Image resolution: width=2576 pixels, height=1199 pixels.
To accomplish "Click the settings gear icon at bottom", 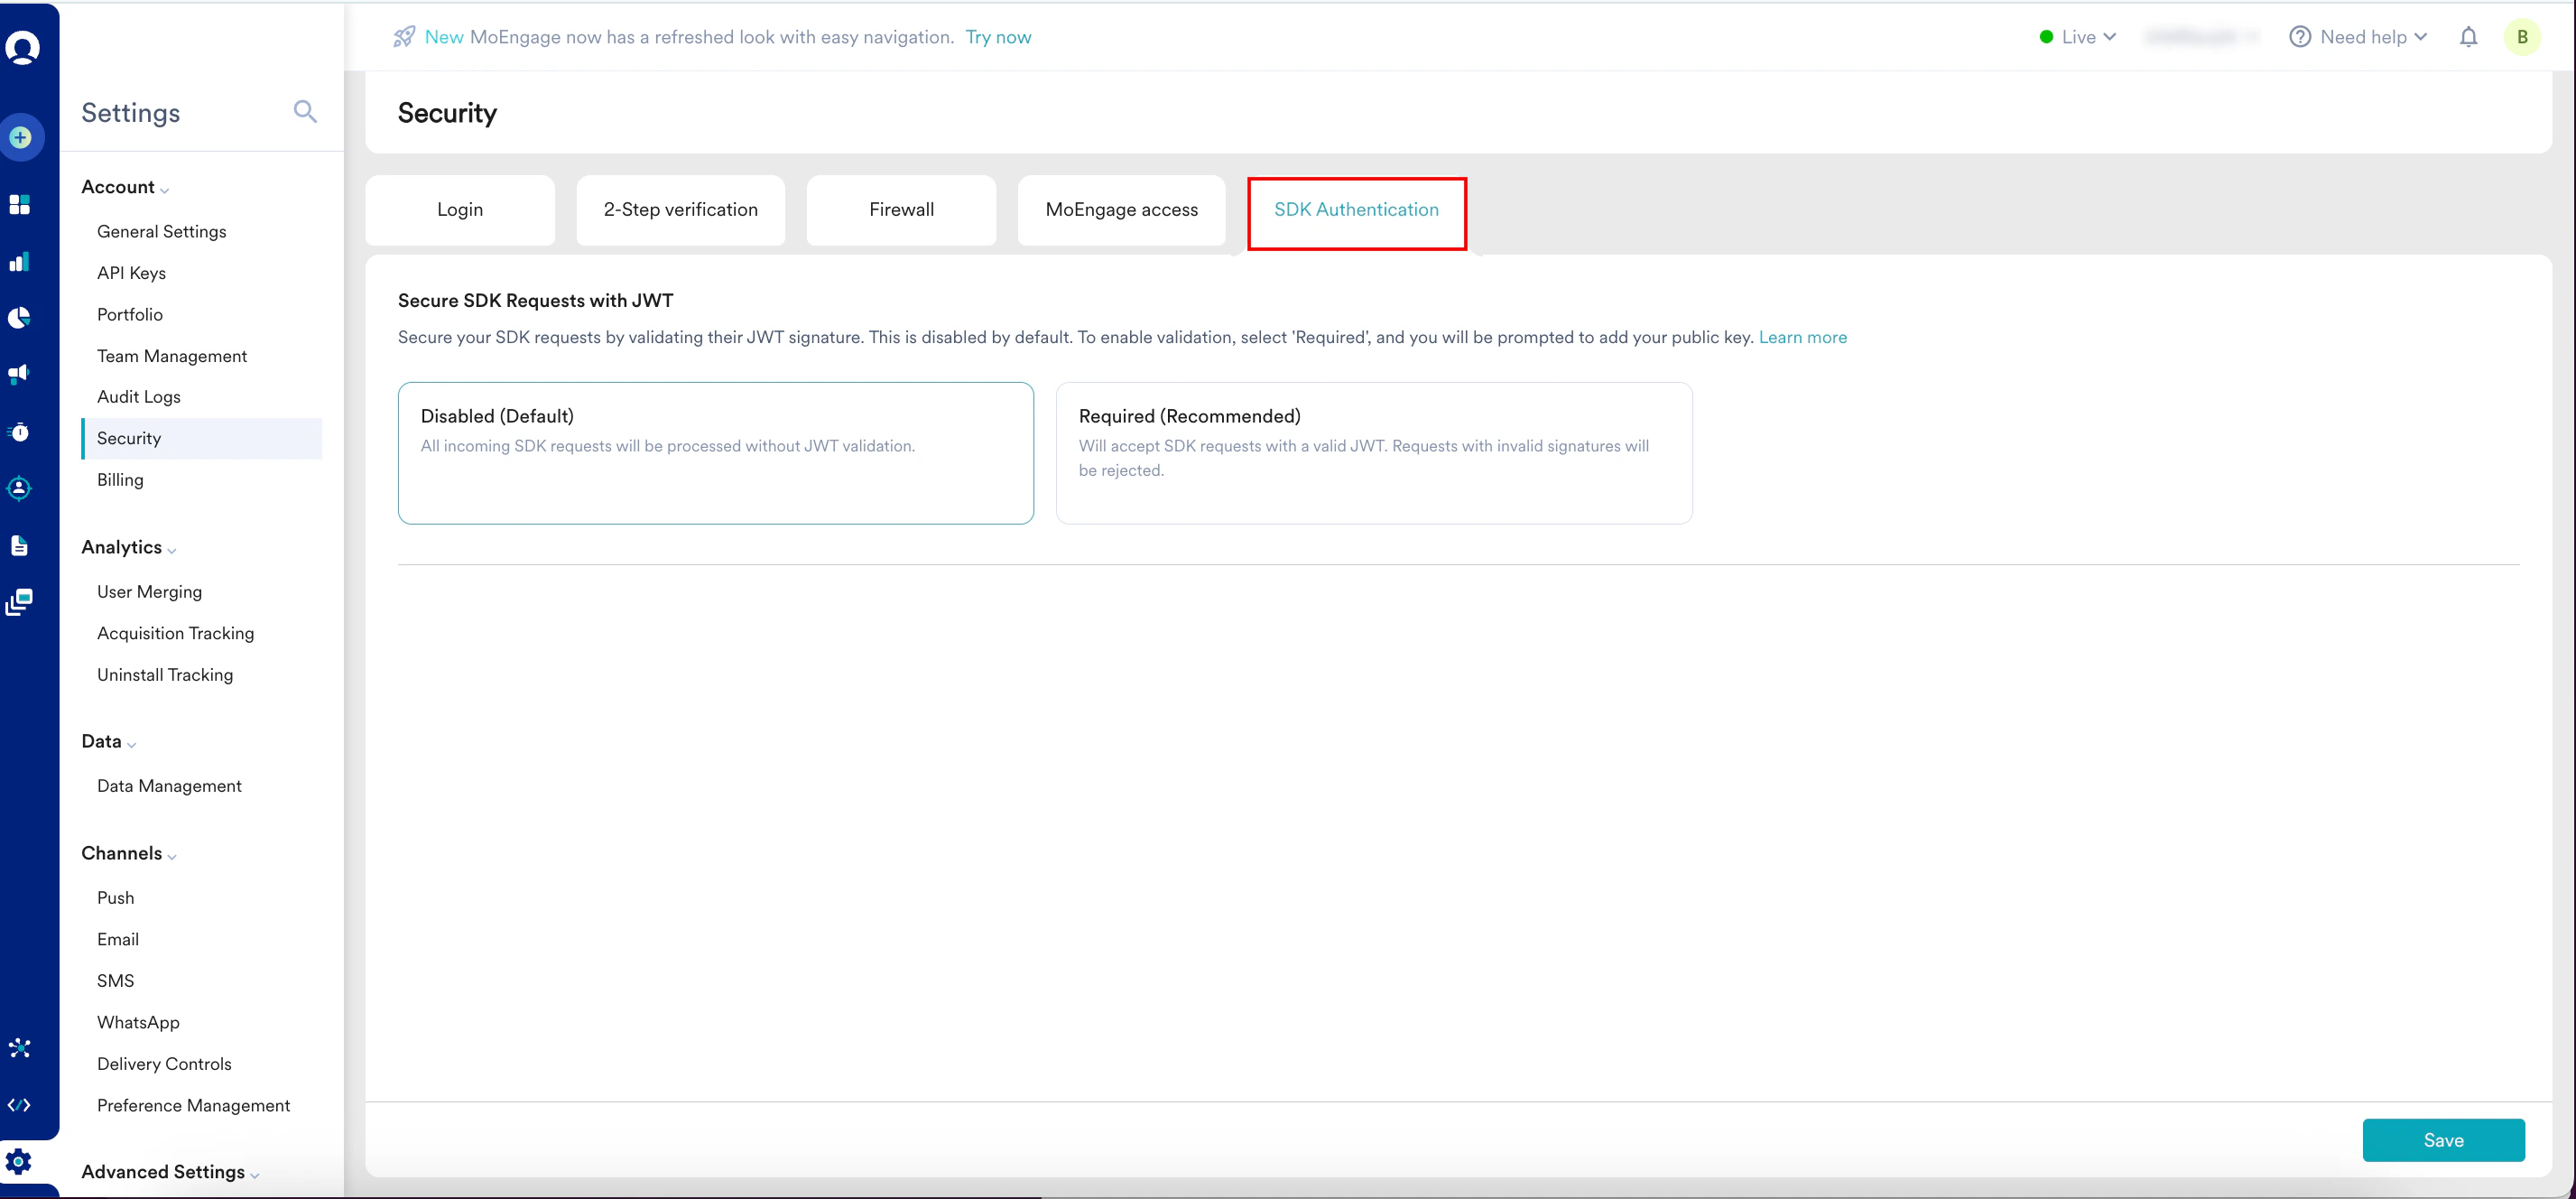I will point(20,1161).
